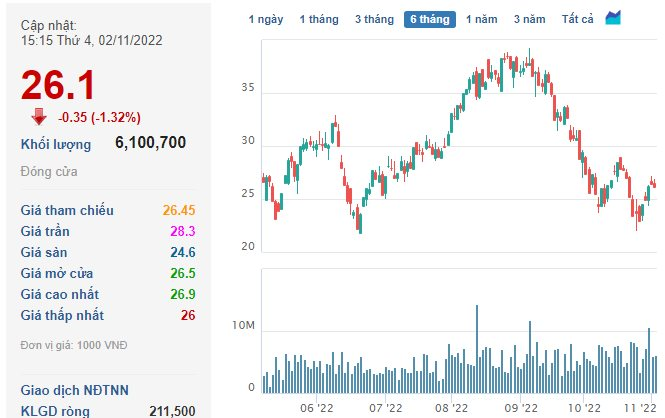This screenshot has width=665, height=418.
Task: Select the active 6 tháng tab
Action: pos(430,19)
